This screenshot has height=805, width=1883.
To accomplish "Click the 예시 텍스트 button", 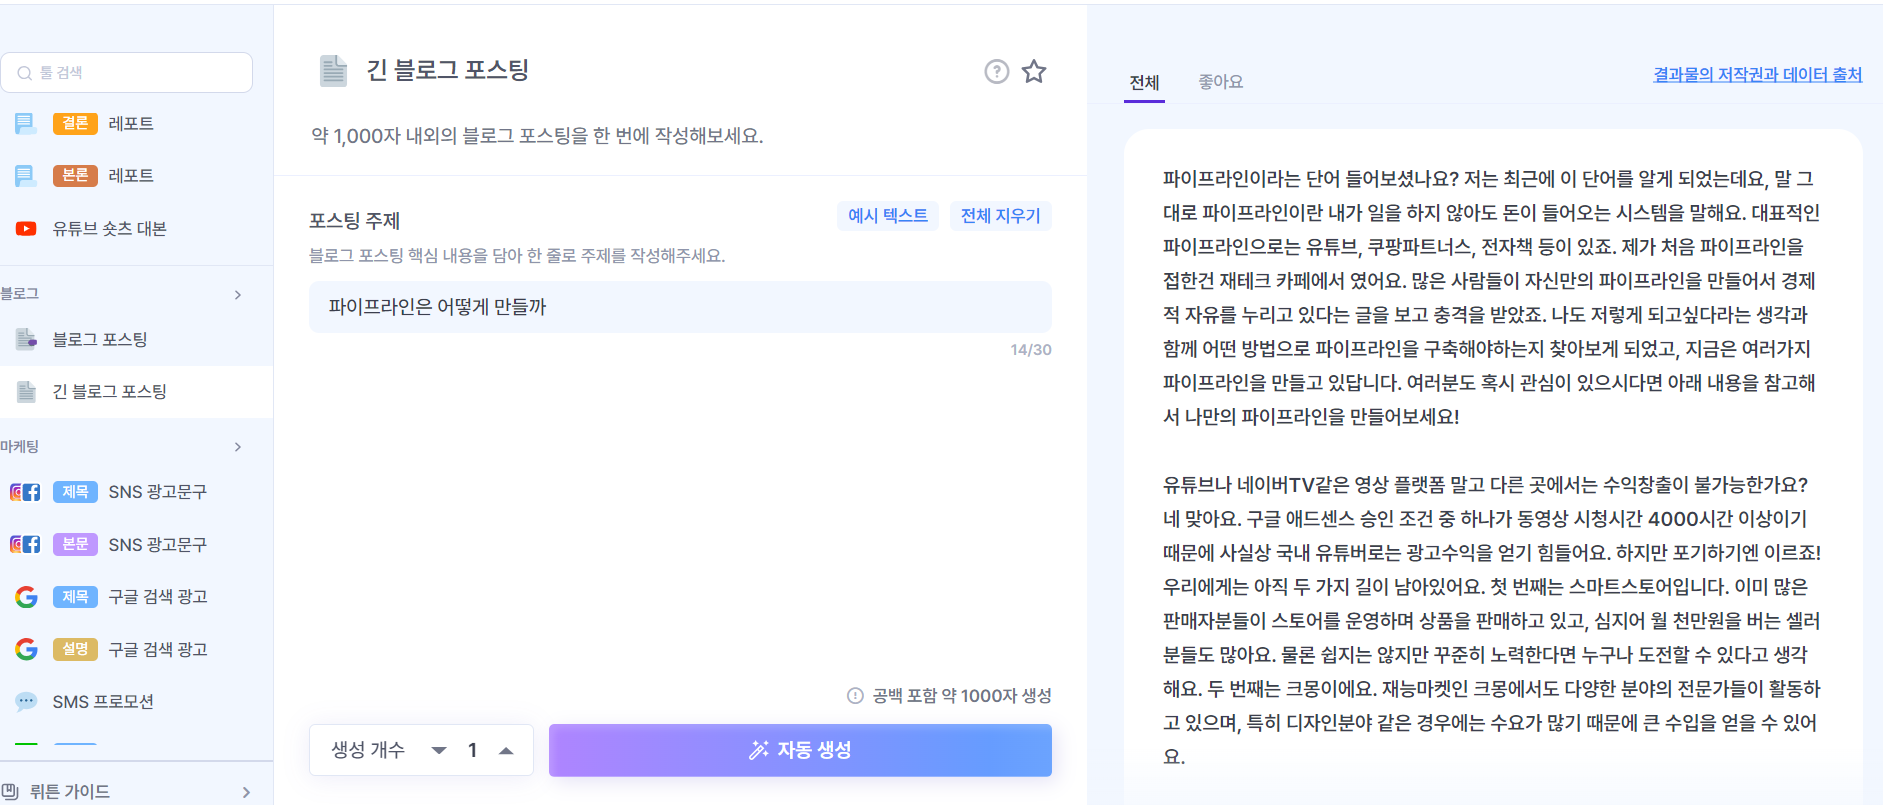I will coord(888,215).
